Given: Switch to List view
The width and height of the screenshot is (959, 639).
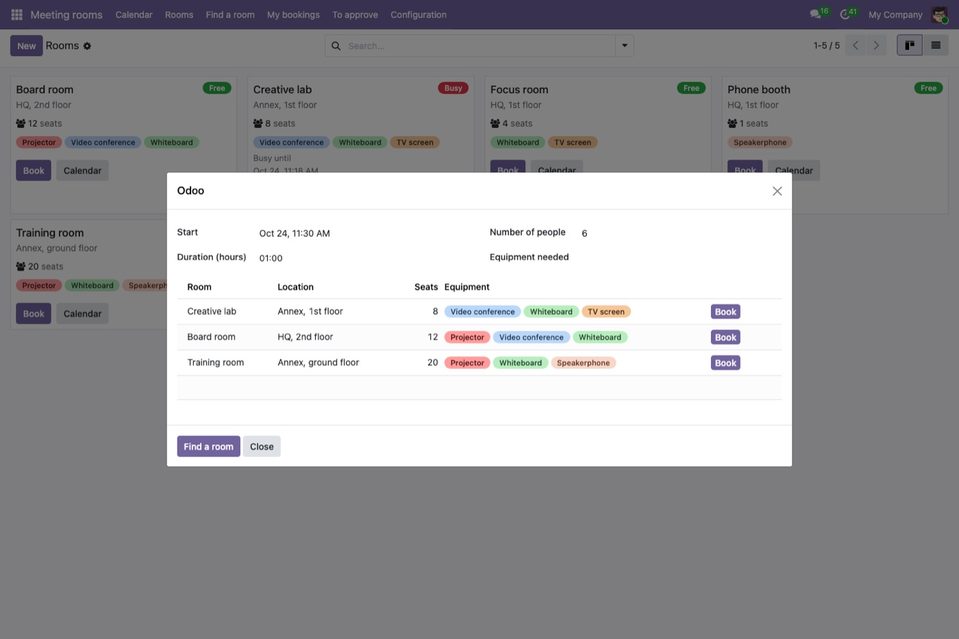Looking at the screenshot, I should [936, 45].
